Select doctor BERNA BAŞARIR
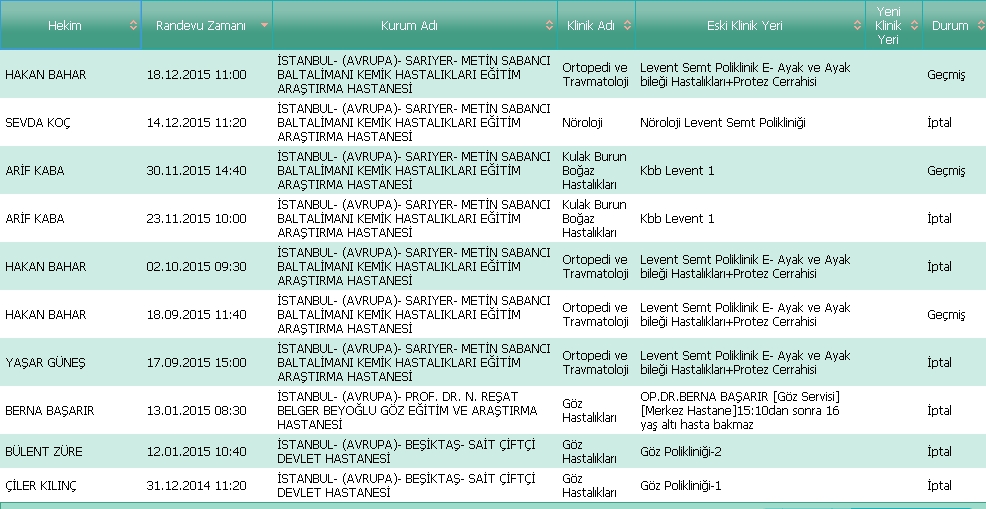This screenshot has width=986, height=509. (50, 411)
